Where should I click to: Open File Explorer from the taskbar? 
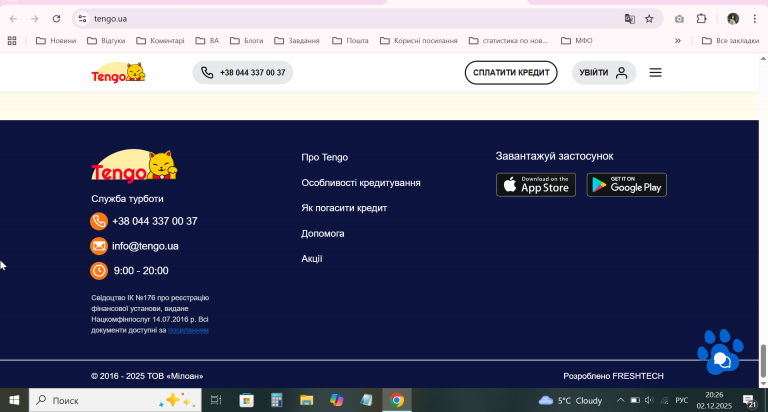pos(307,400)
